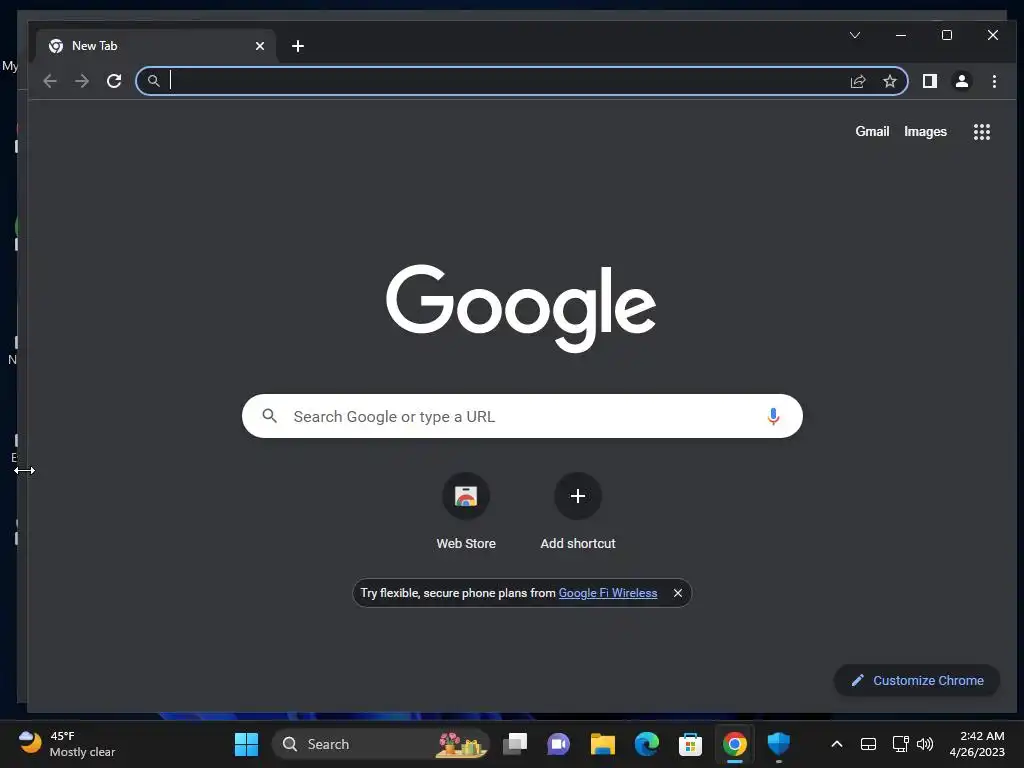The height and width of the screenshot is (768, 1024).
Task: Dismiss the Google Fi promo
Action: [678, 593]
